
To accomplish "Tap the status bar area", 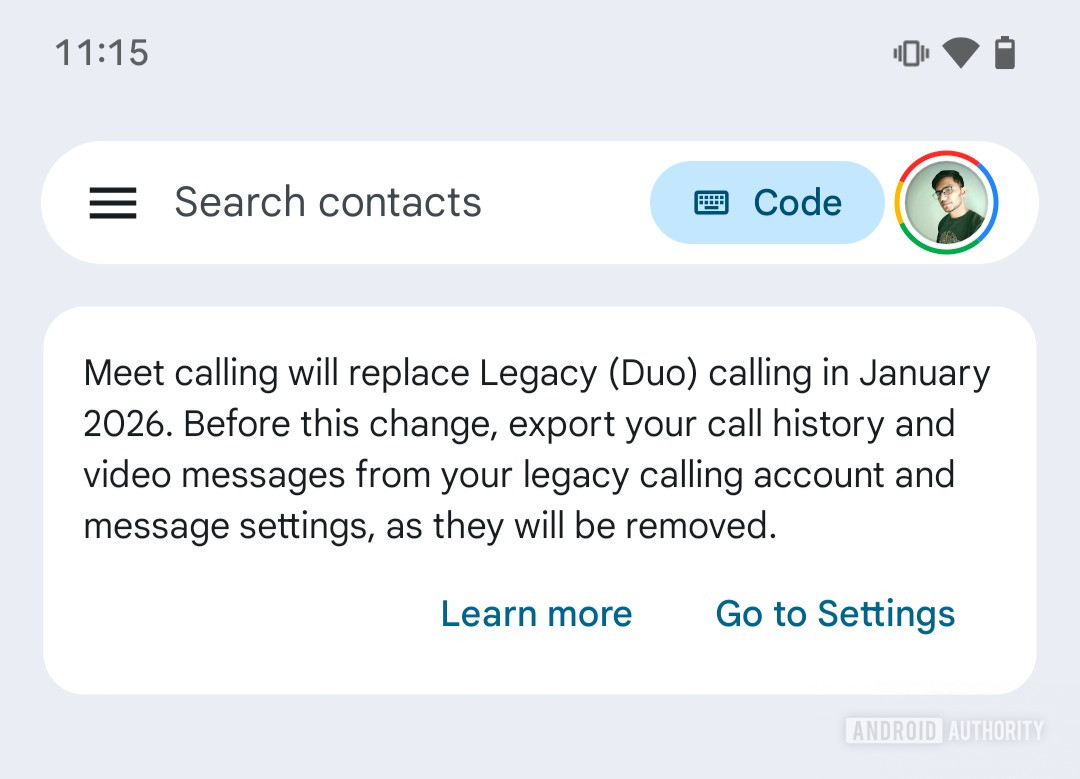I will click(540, 53).
